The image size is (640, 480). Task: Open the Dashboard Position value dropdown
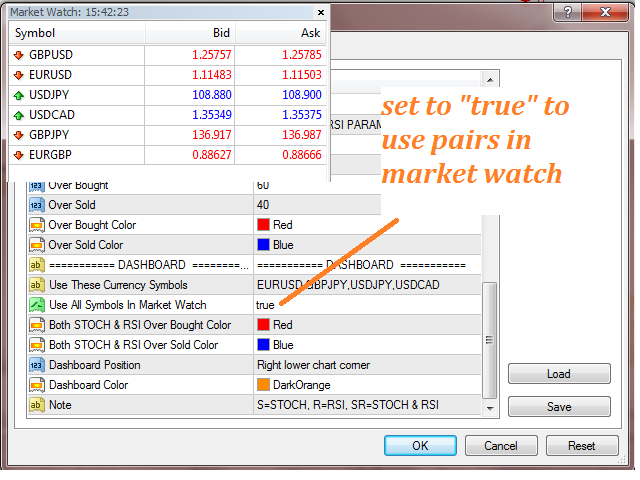pos(367,365)
